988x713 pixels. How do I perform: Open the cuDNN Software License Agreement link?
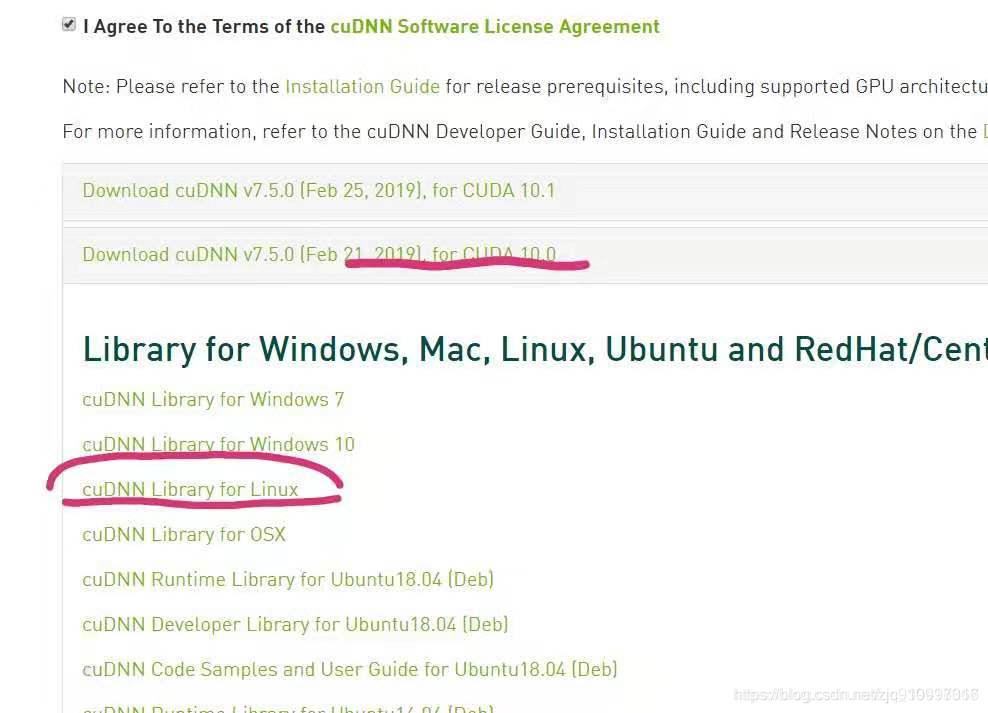(495, 26)
